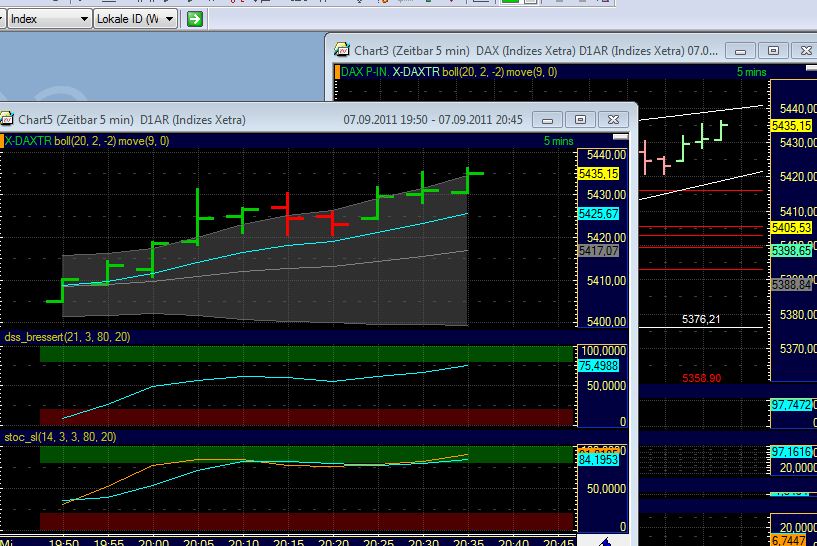Image resolution: width=817 pixels, height=546 pixels.
Task: Close the Chart5 window
Action: pyautogui.click(x=613, y=120)
